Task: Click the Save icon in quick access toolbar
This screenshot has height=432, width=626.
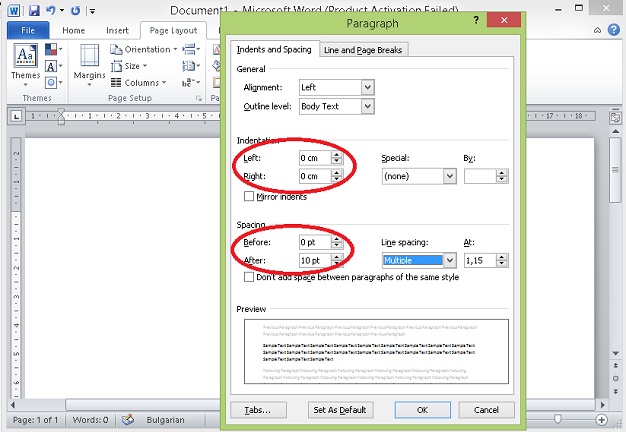Action: pyautogui.click(x=34, y=11)
